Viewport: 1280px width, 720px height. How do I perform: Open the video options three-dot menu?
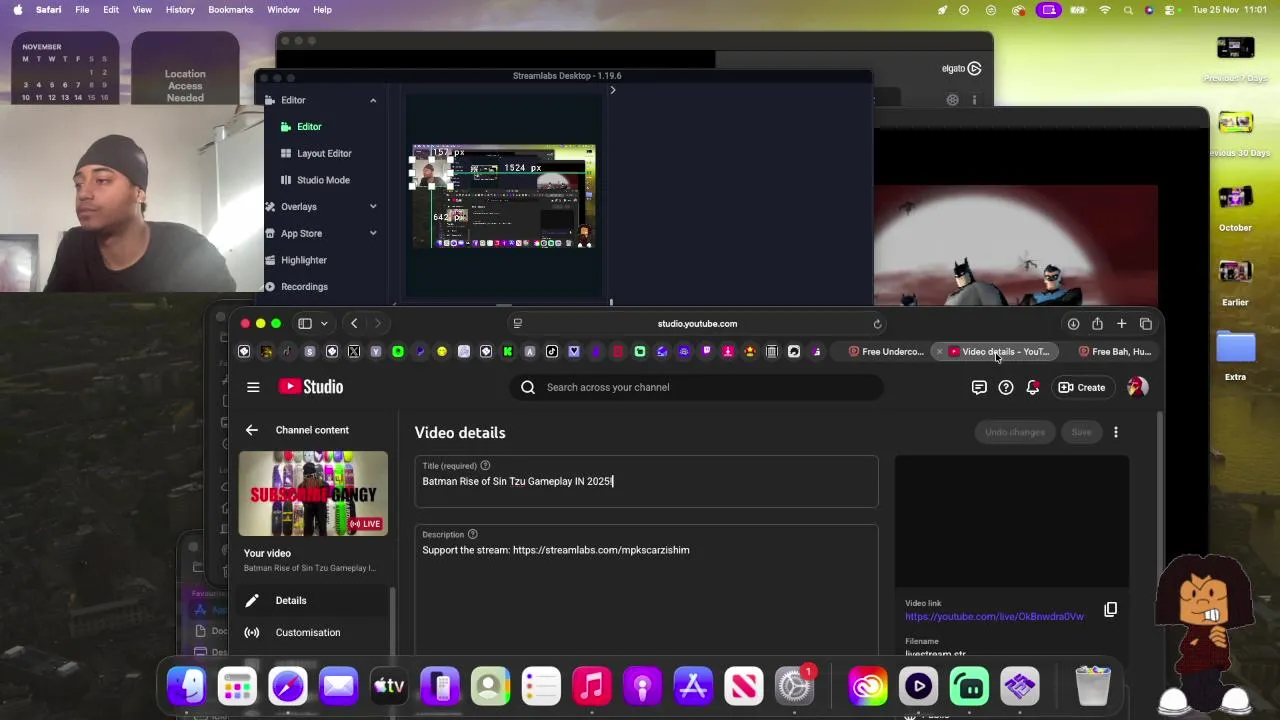point(1116,432)
